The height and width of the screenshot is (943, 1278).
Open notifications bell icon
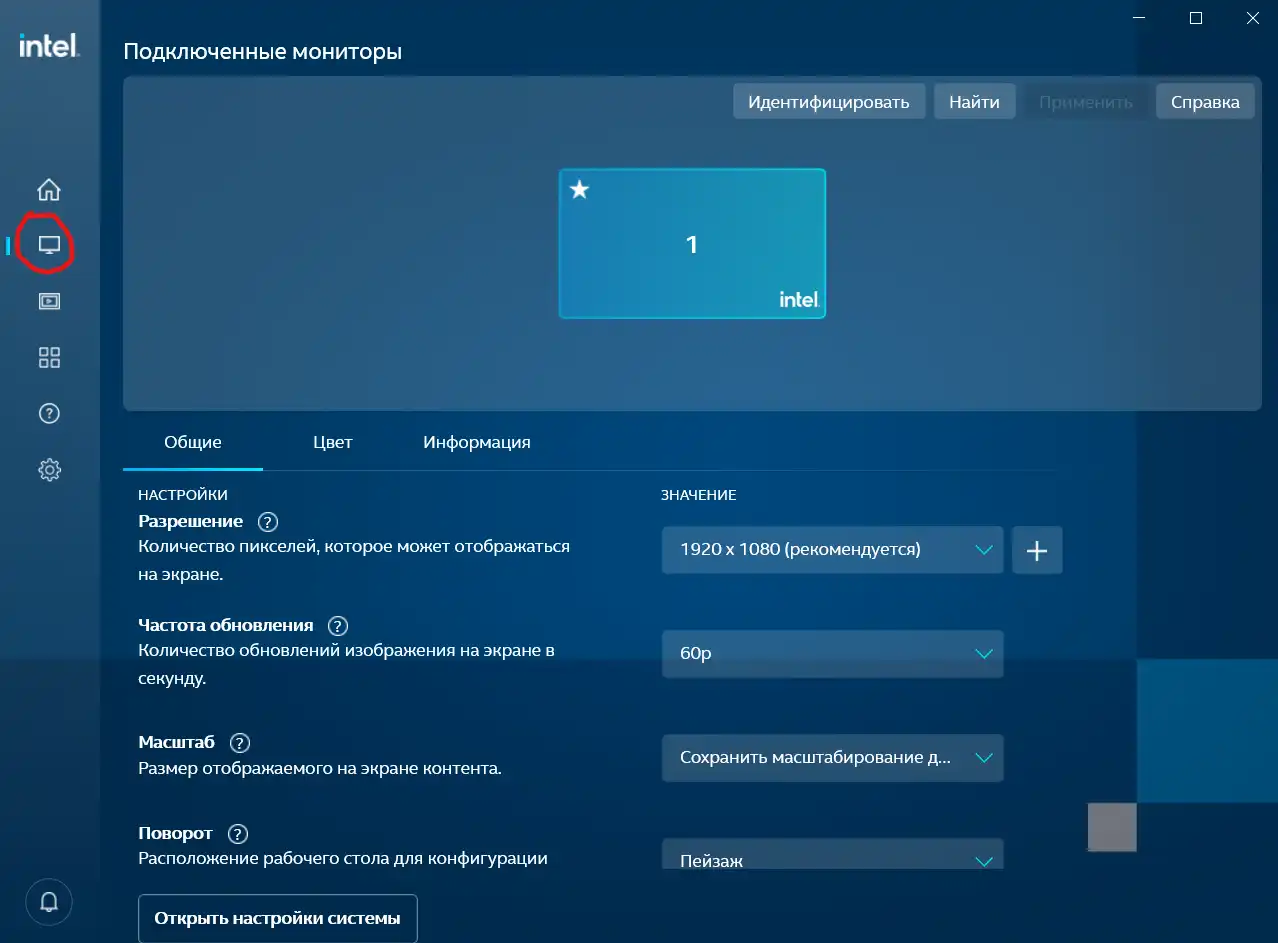(x=49, y=902)
